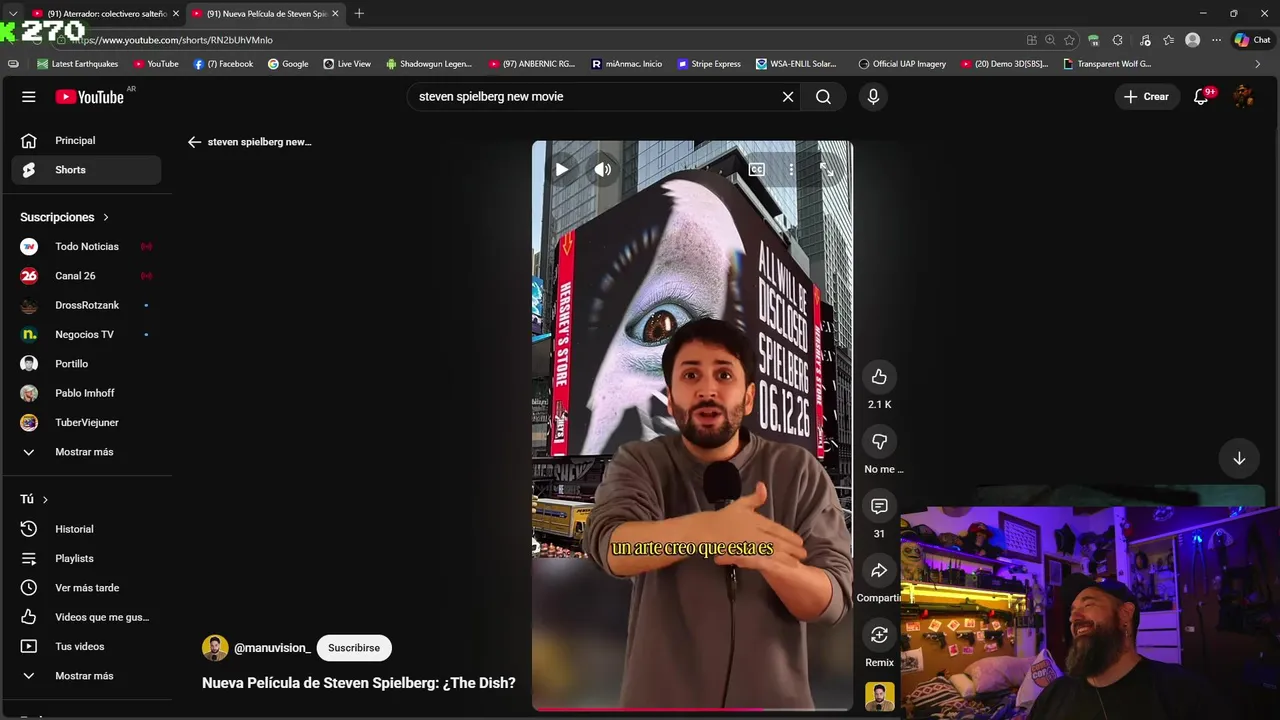This screenshot has width=1280, height=720.
Task: Open Ver más tarde list
Action: pos(86,588)
